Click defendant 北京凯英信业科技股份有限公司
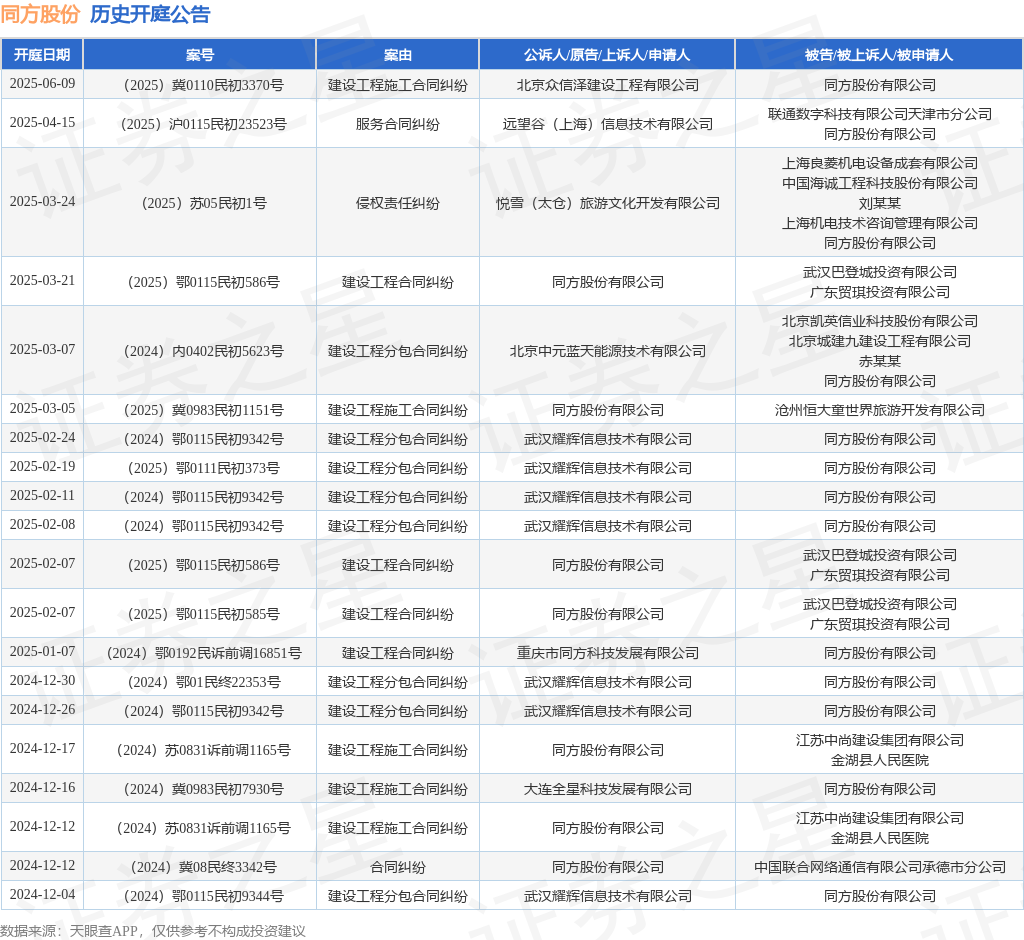The width and height of the screenshot is (1024, 940). coord(879,321)
